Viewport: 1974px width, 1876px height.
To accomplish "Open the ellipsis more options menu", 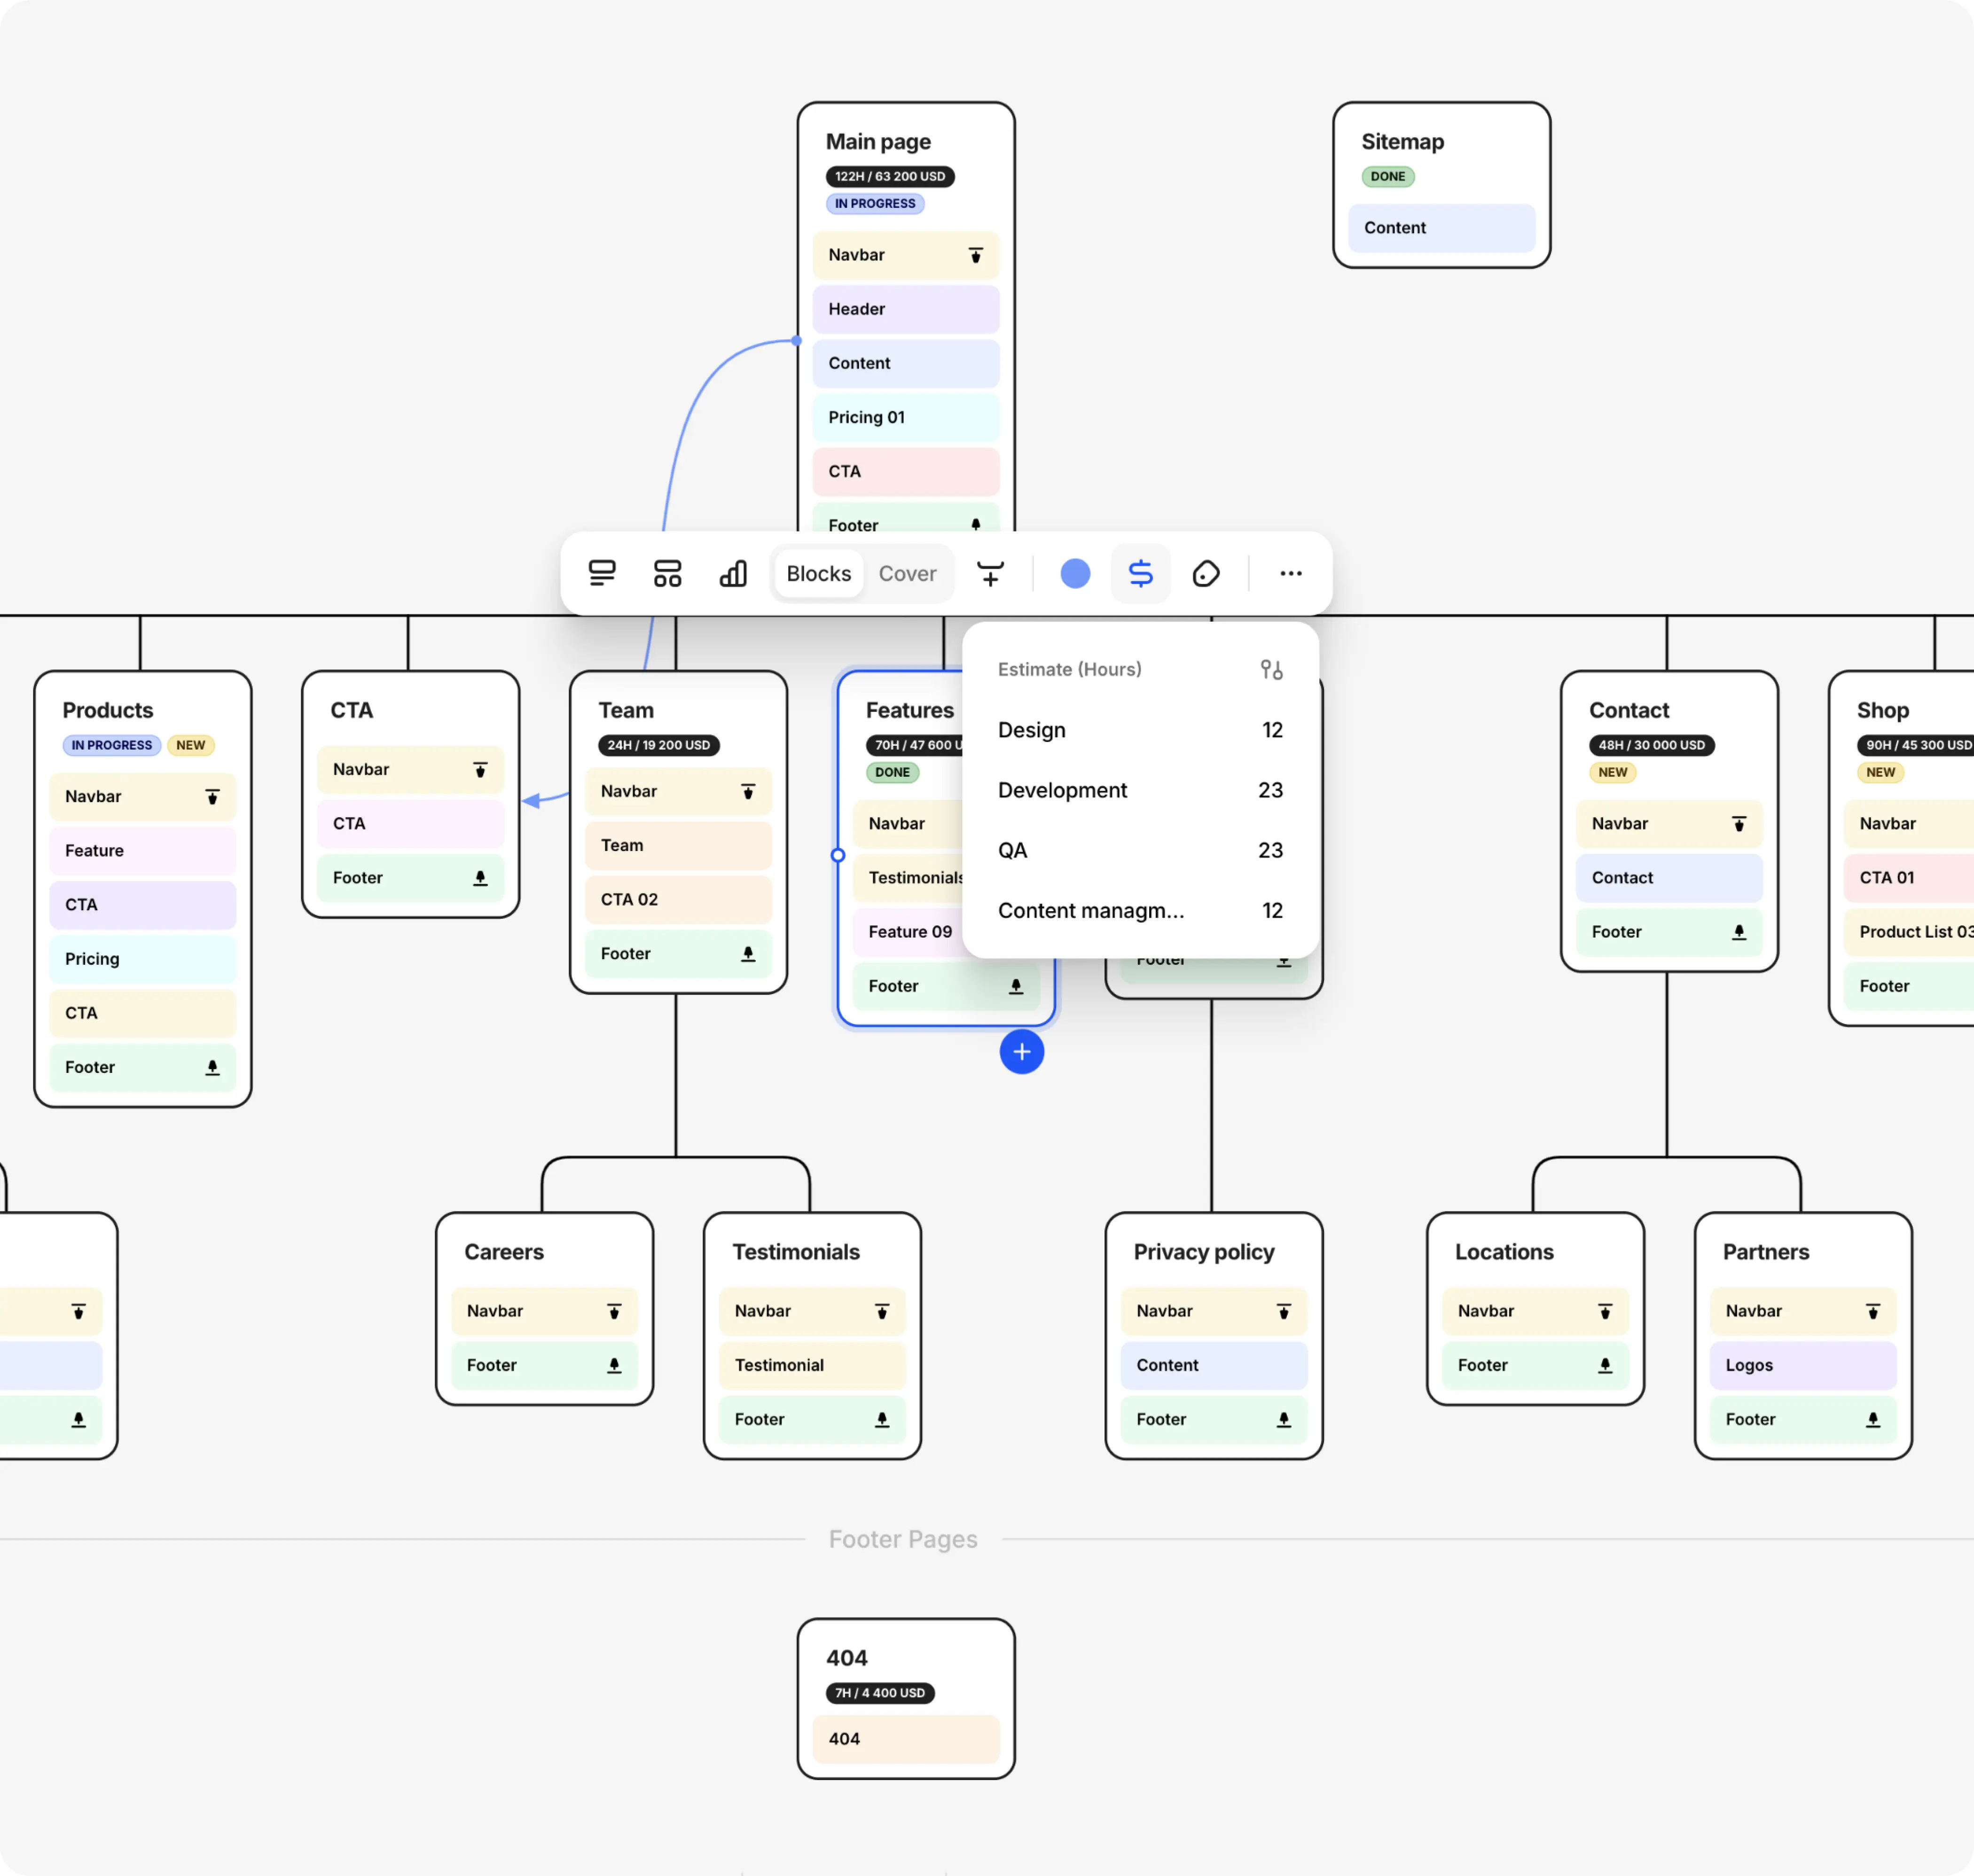I will coord(1290,573).
